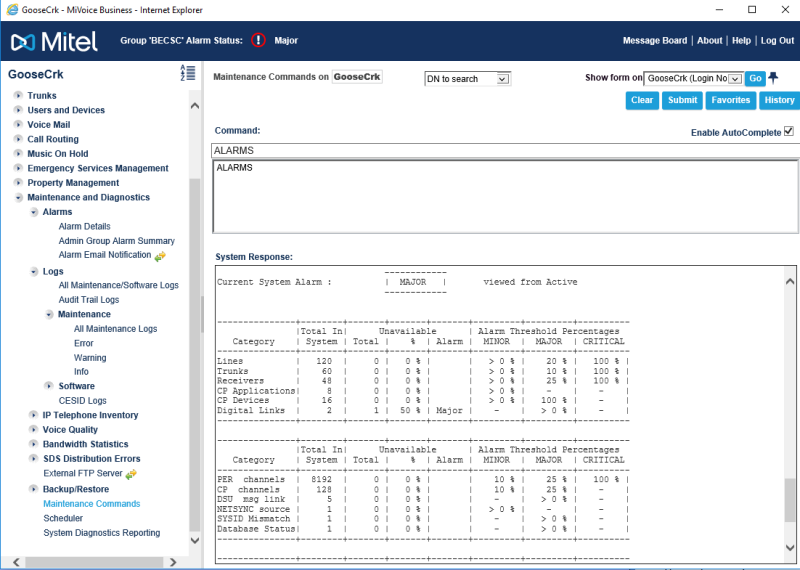
Task: Open the Info logs item
Action: [x=81, y=371]
